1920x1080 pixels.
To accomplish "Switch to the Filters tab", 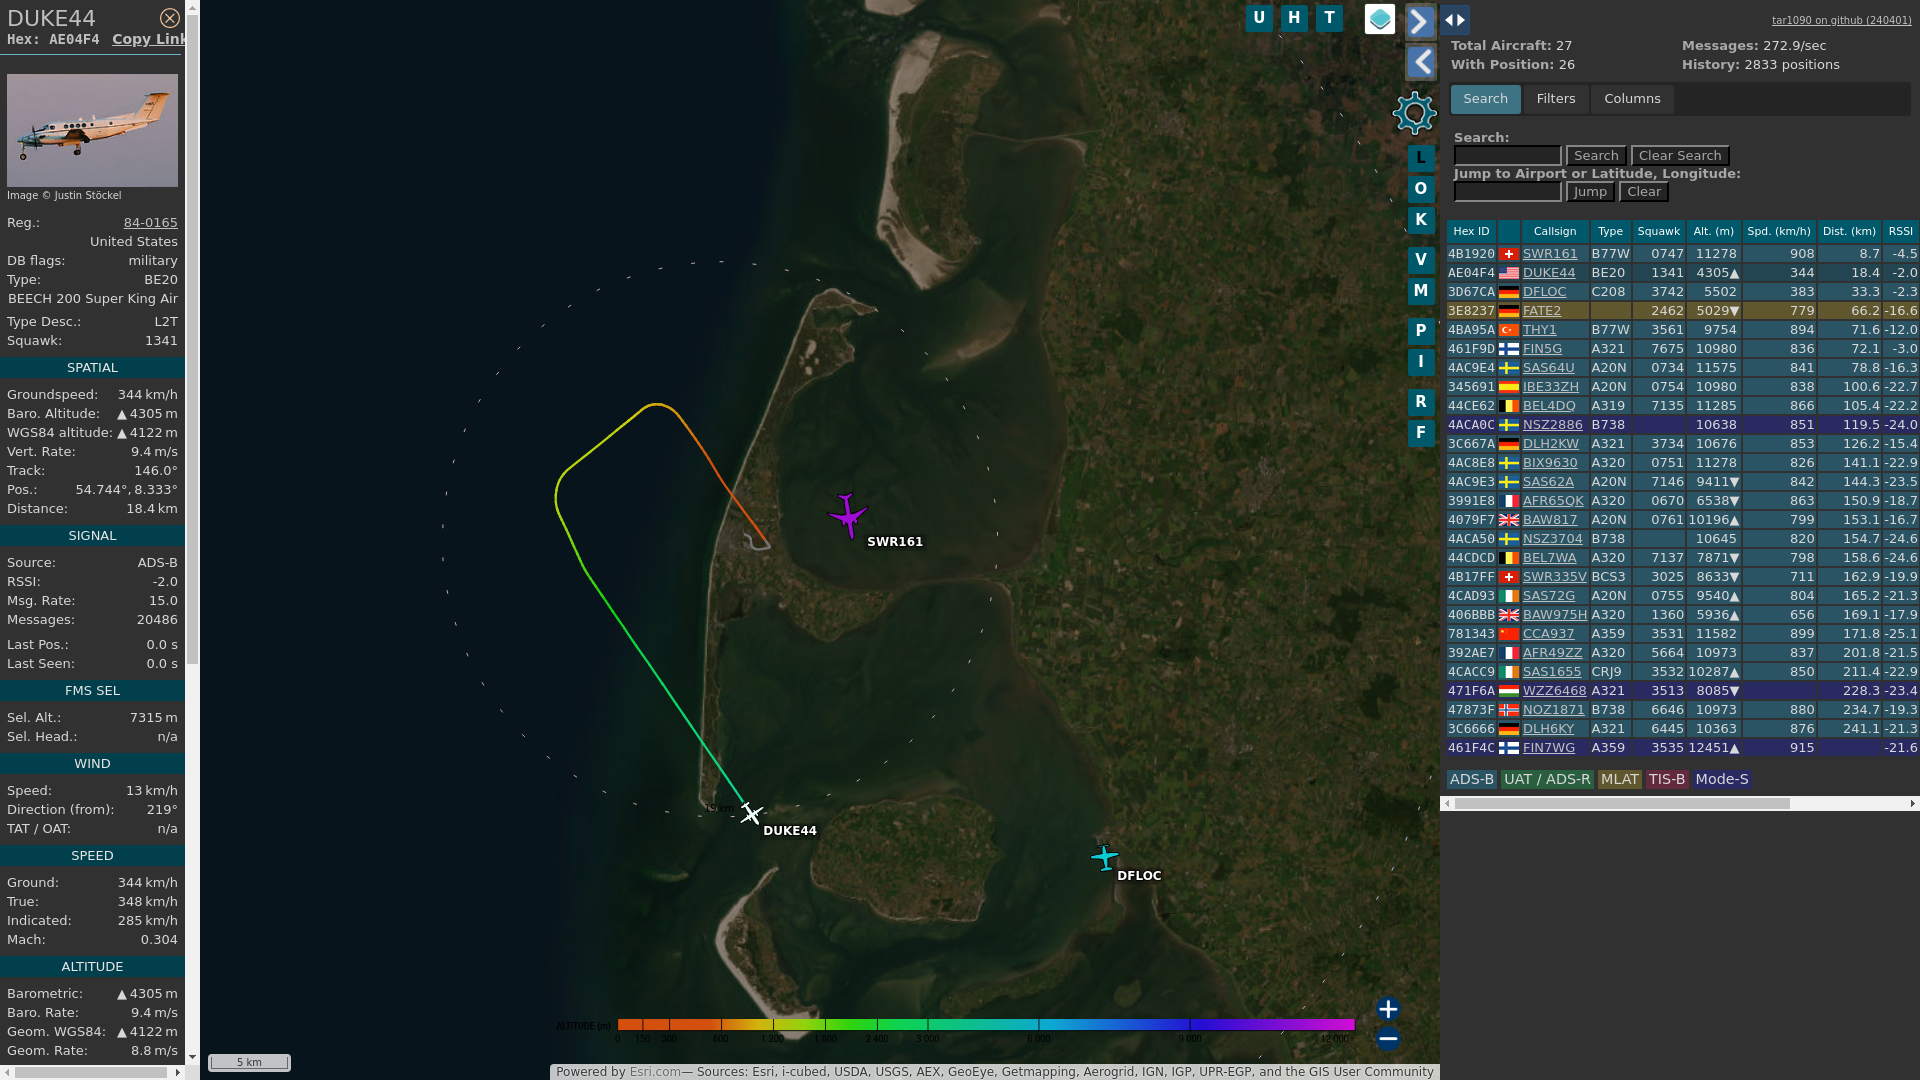I will point(1555,99).
